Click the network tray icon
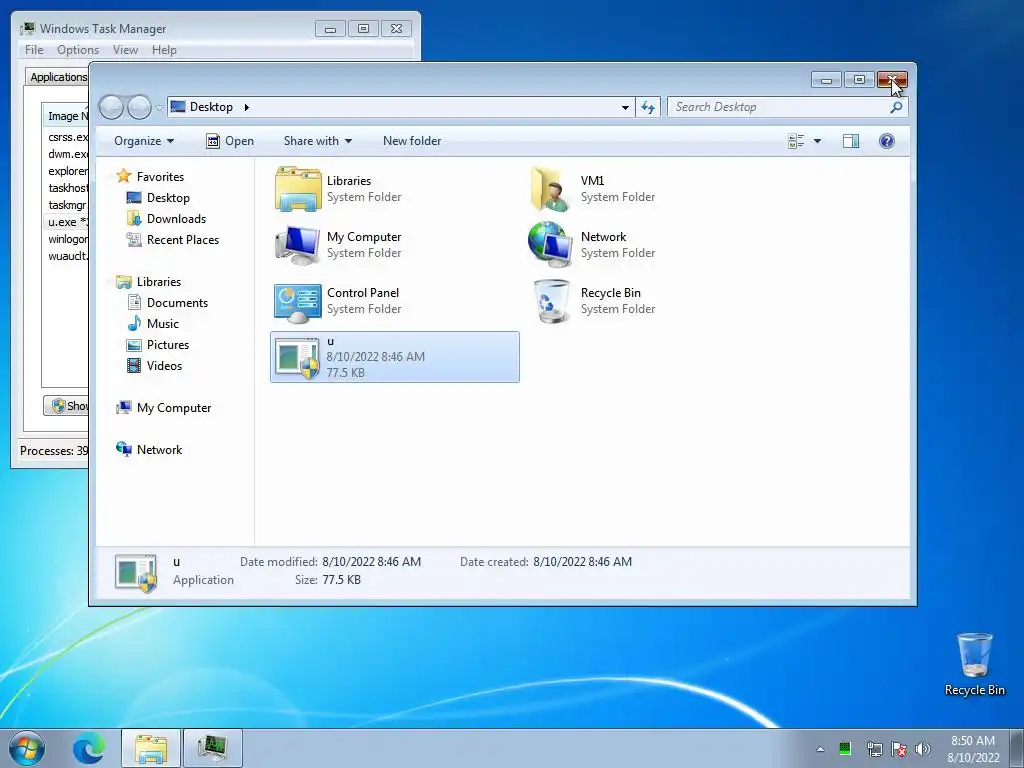This screenshot has height=768, width=1024. [874, 749]
